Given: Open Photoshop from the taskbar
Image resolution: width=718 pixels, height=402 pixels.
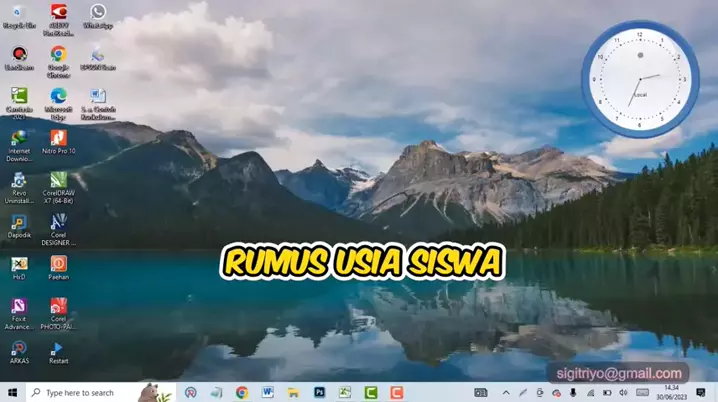Looking at the screenshot, I should 319,392.
